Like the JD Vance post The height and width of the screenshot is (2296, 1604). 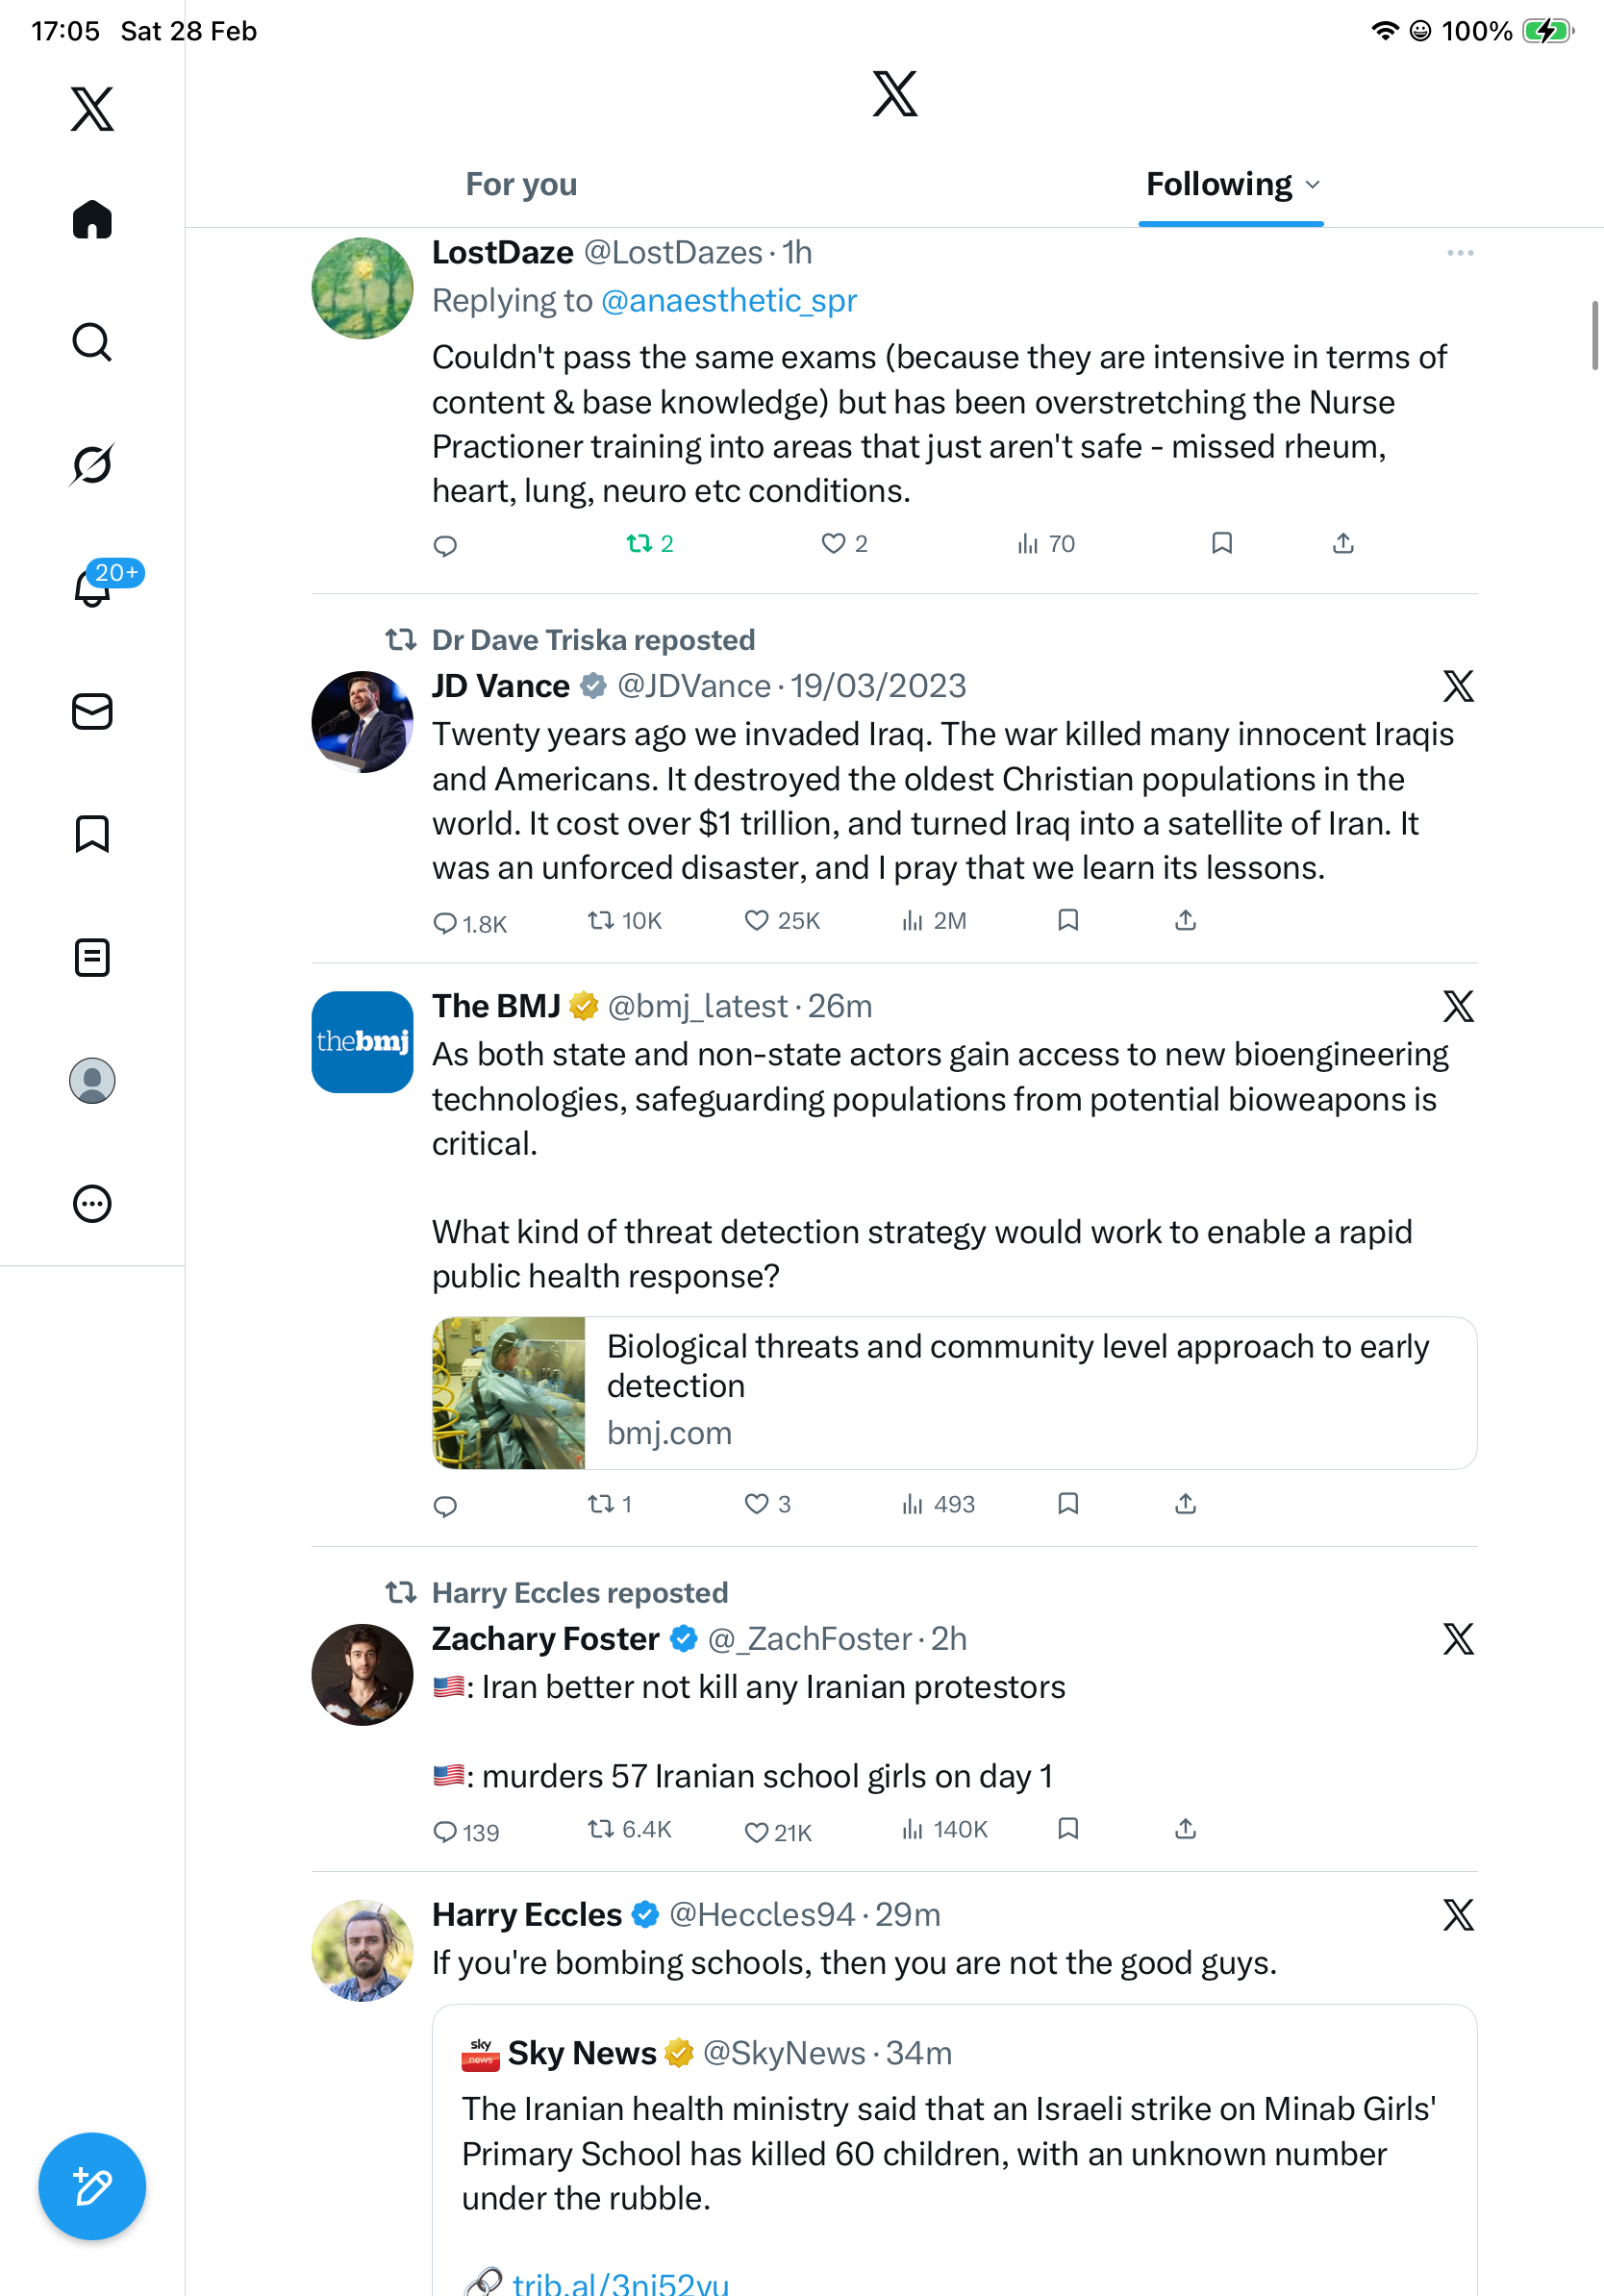[757, 921]
